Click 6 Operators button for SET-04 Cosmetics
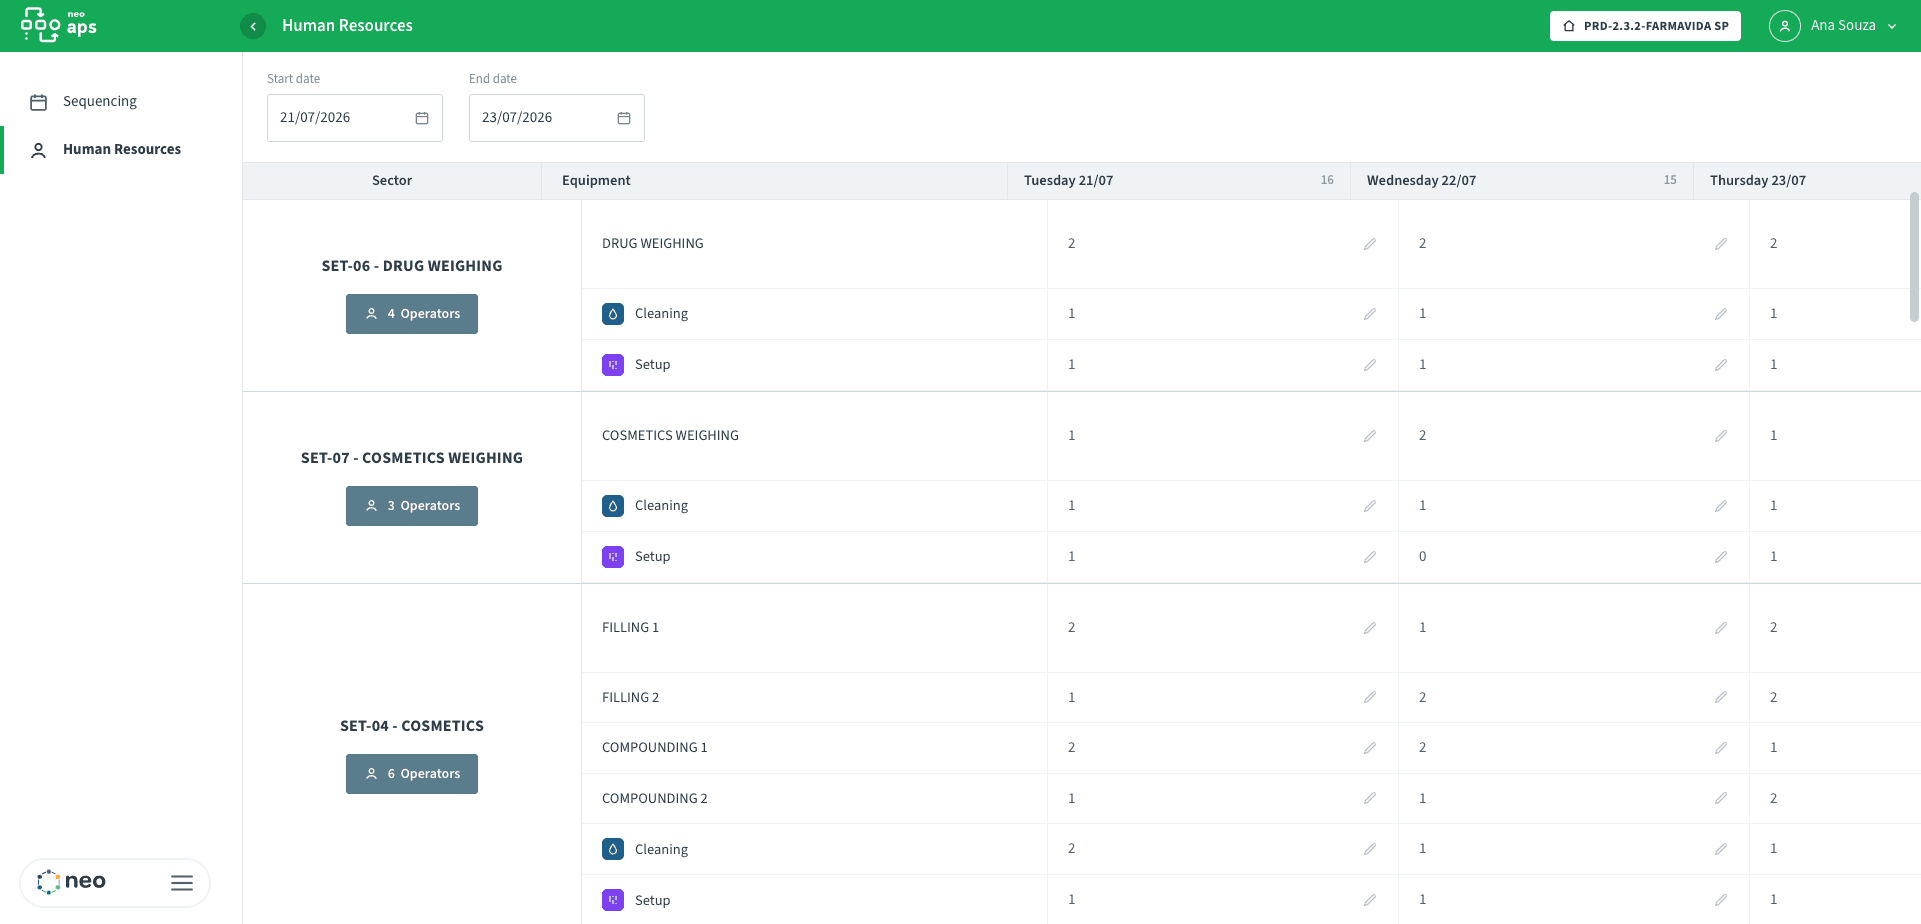This screenshot has width=1921, height=924. pyautogui.click(x=412, y=774)
